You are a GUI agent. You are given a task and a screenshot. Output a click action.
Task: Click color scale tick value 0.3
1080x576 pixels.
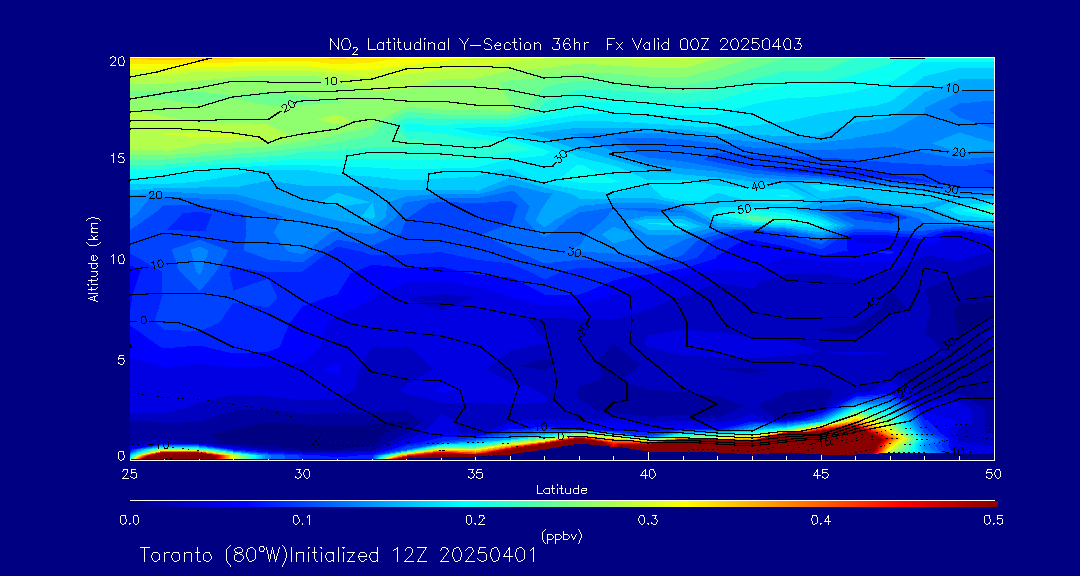click(648, 520)
